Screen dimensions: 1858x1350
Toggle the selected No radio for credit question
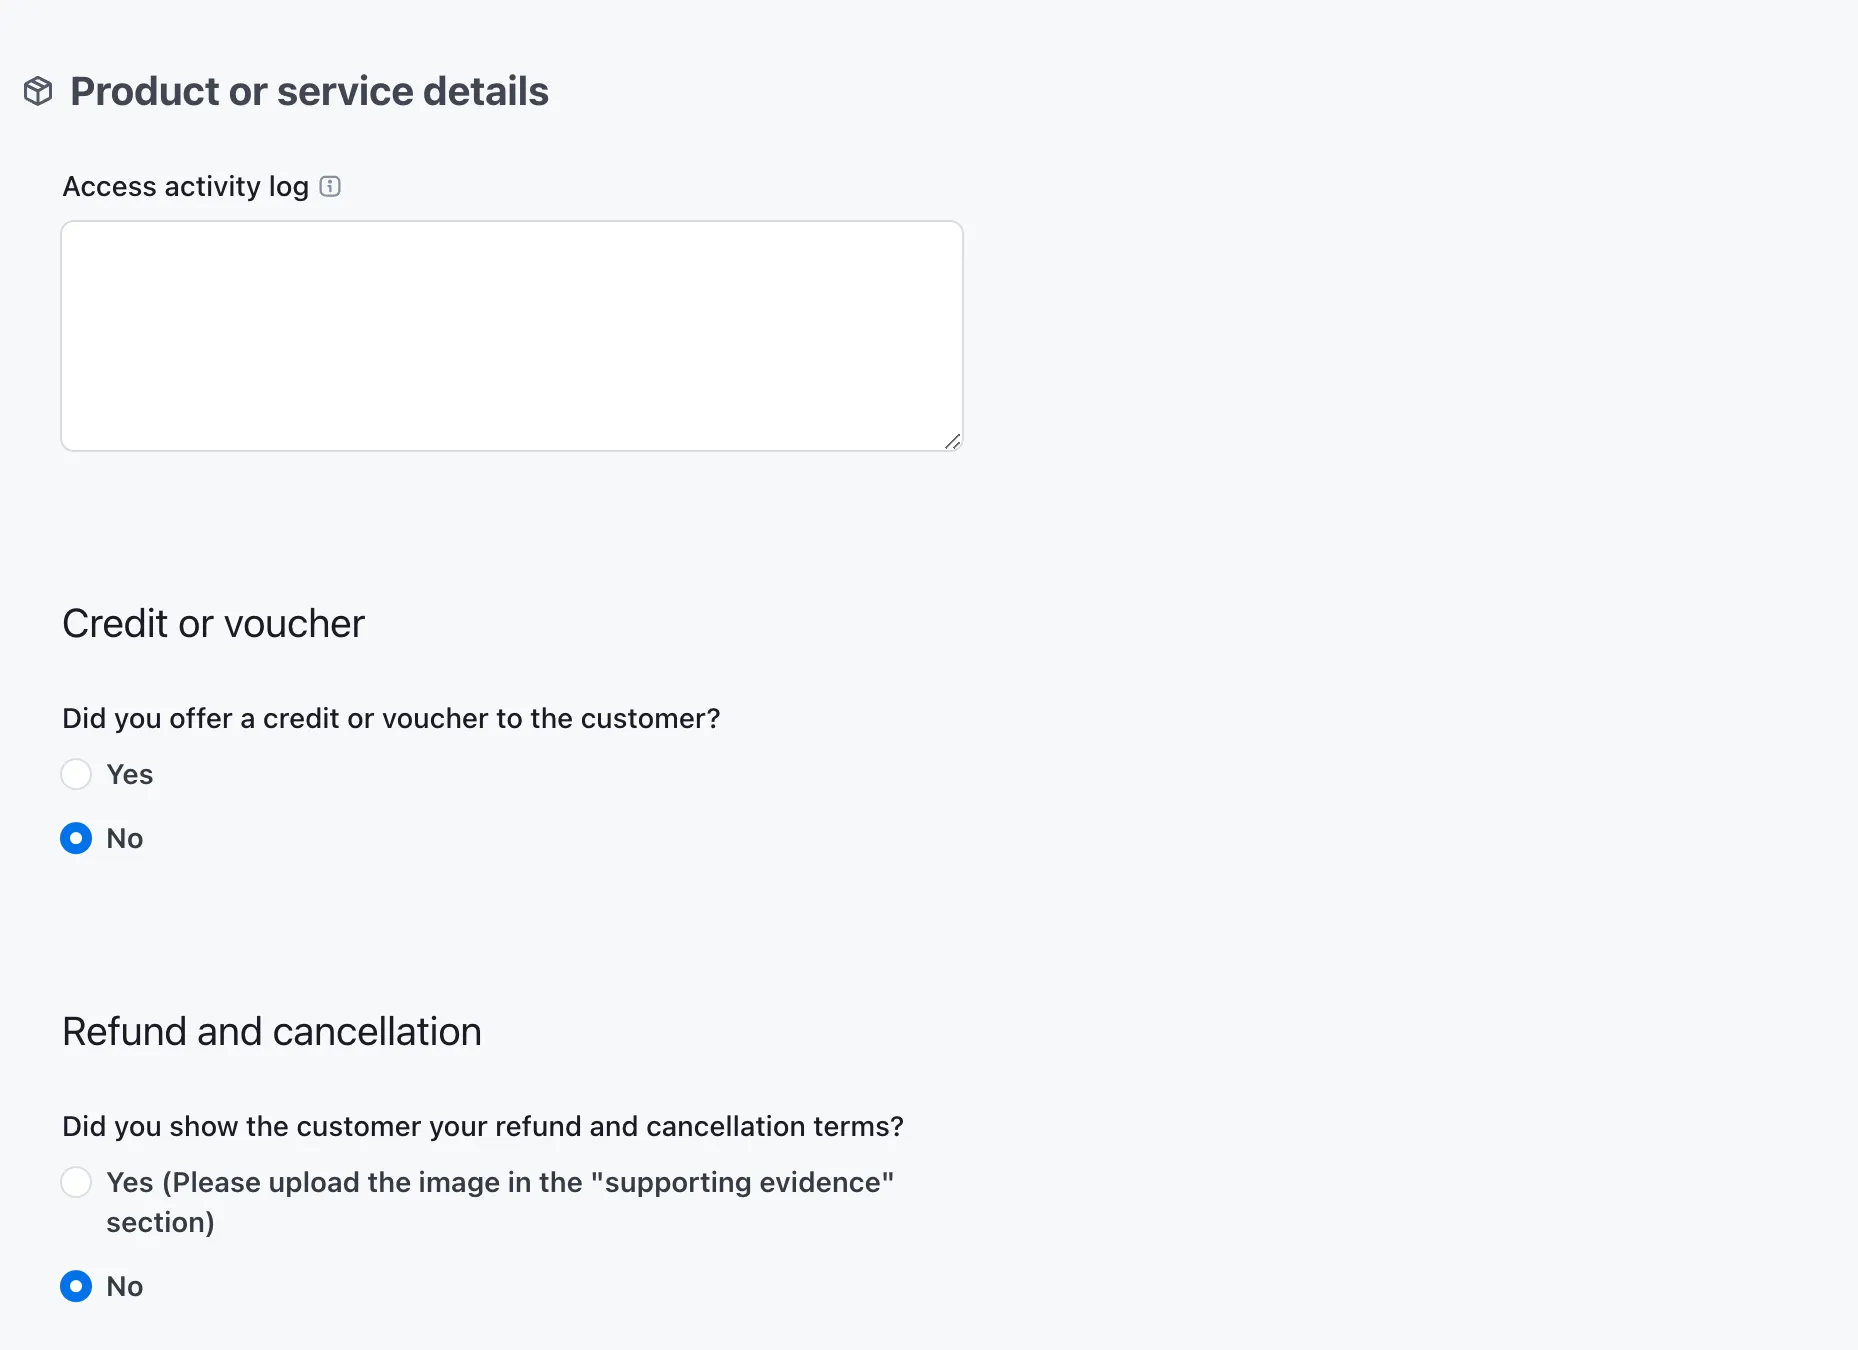(75, 838)
